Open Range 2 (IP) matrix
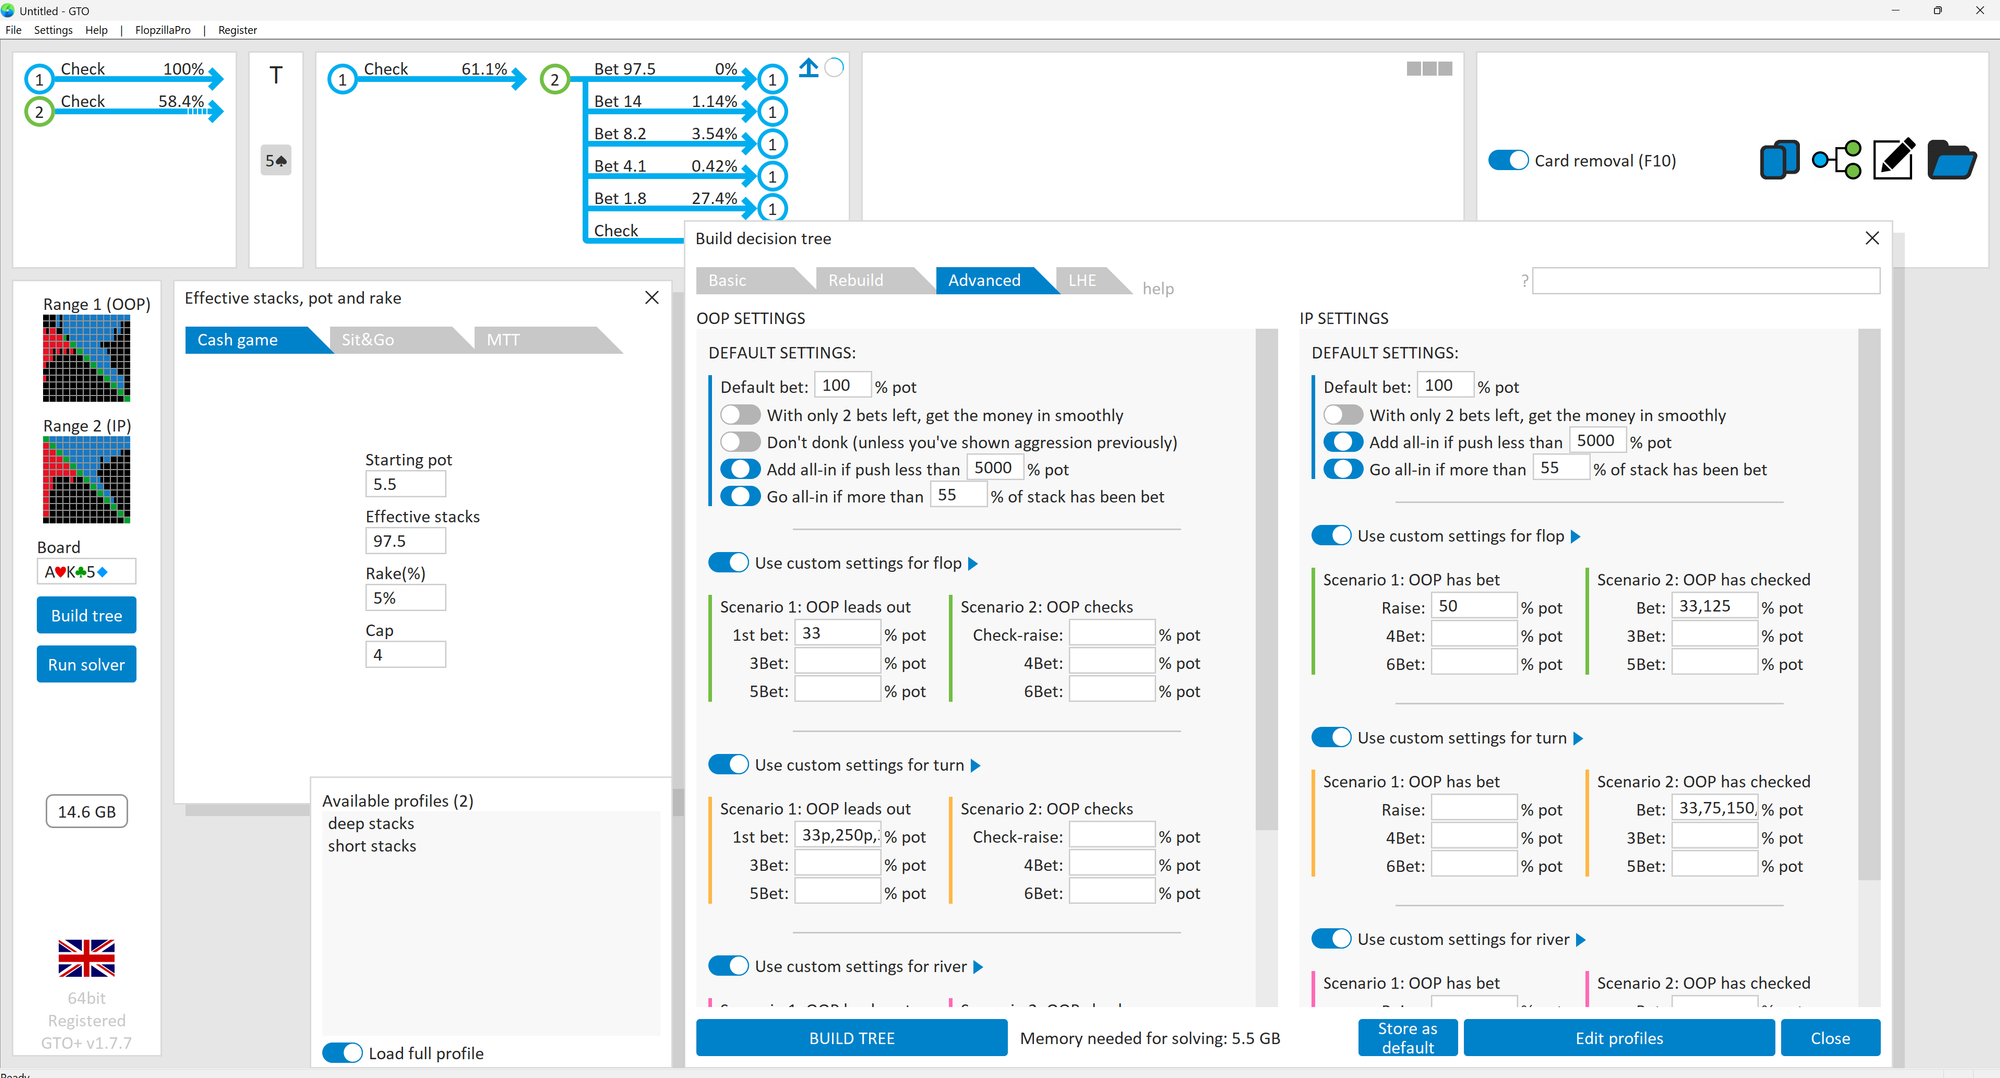2000x1078 pixels. (x=86, y=480)
